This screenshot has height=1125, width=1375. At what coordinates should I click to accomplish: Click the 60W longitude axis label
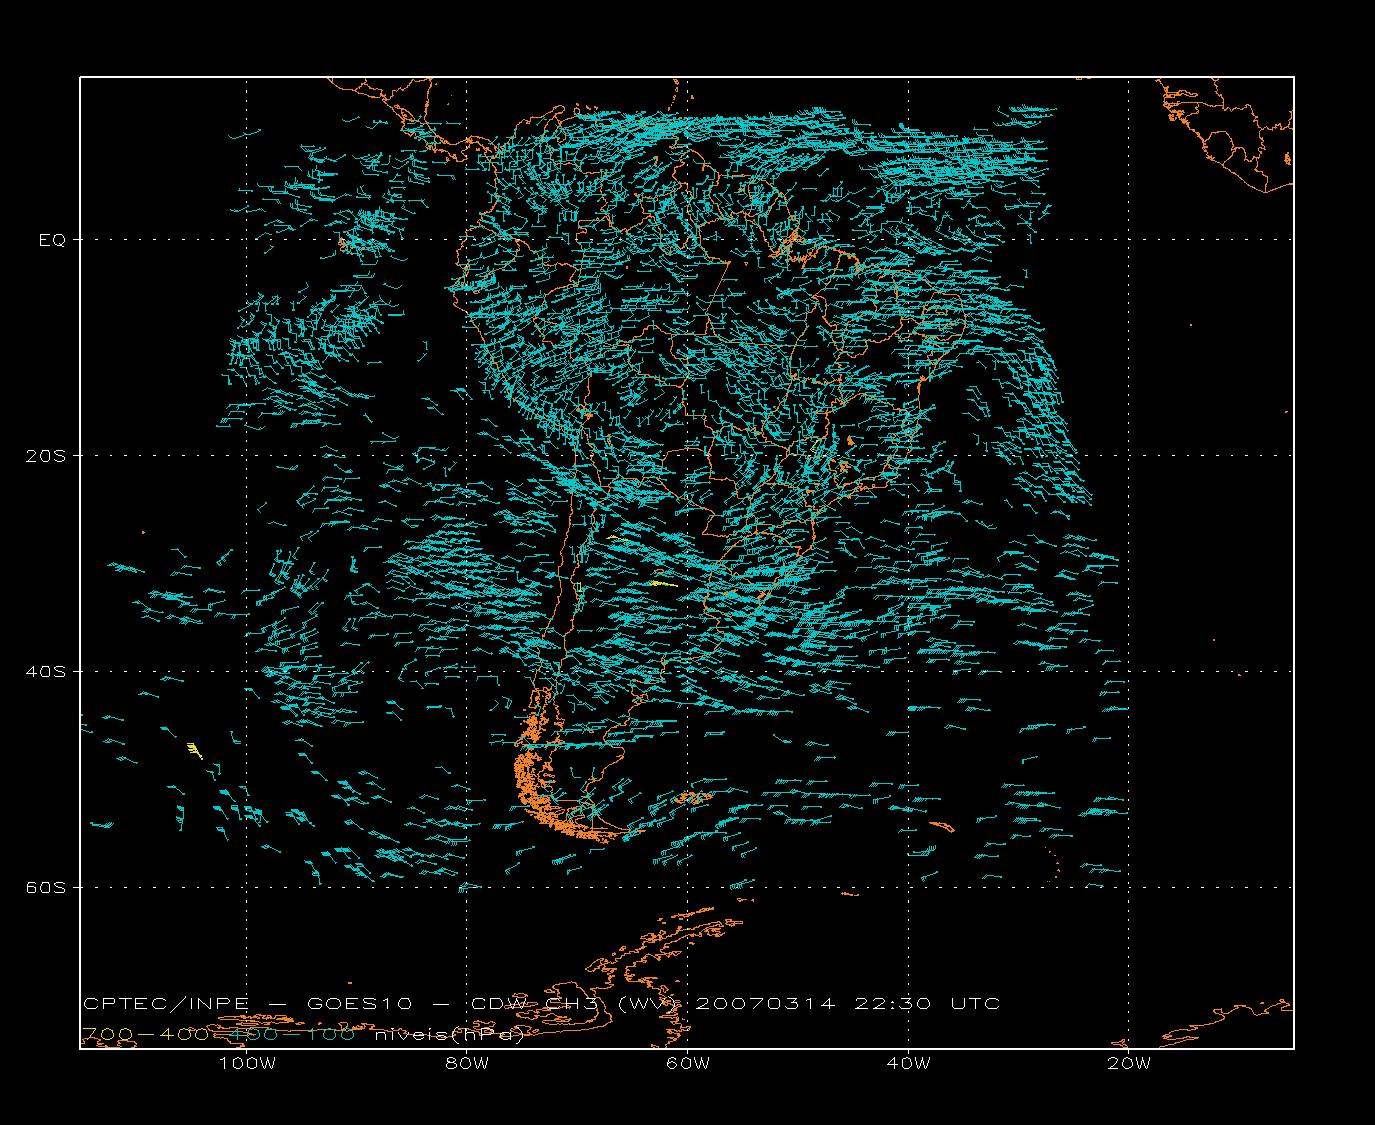tap(688, 1063)
